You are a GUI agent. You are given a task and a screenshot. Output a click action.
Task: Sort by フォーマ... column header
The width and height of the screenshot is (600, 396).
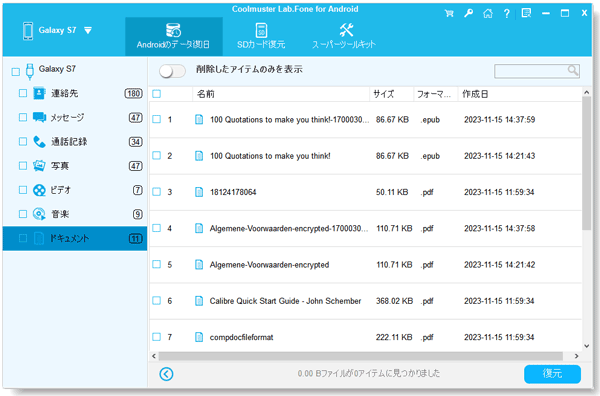pyautogui.click(x=436, y=94)
